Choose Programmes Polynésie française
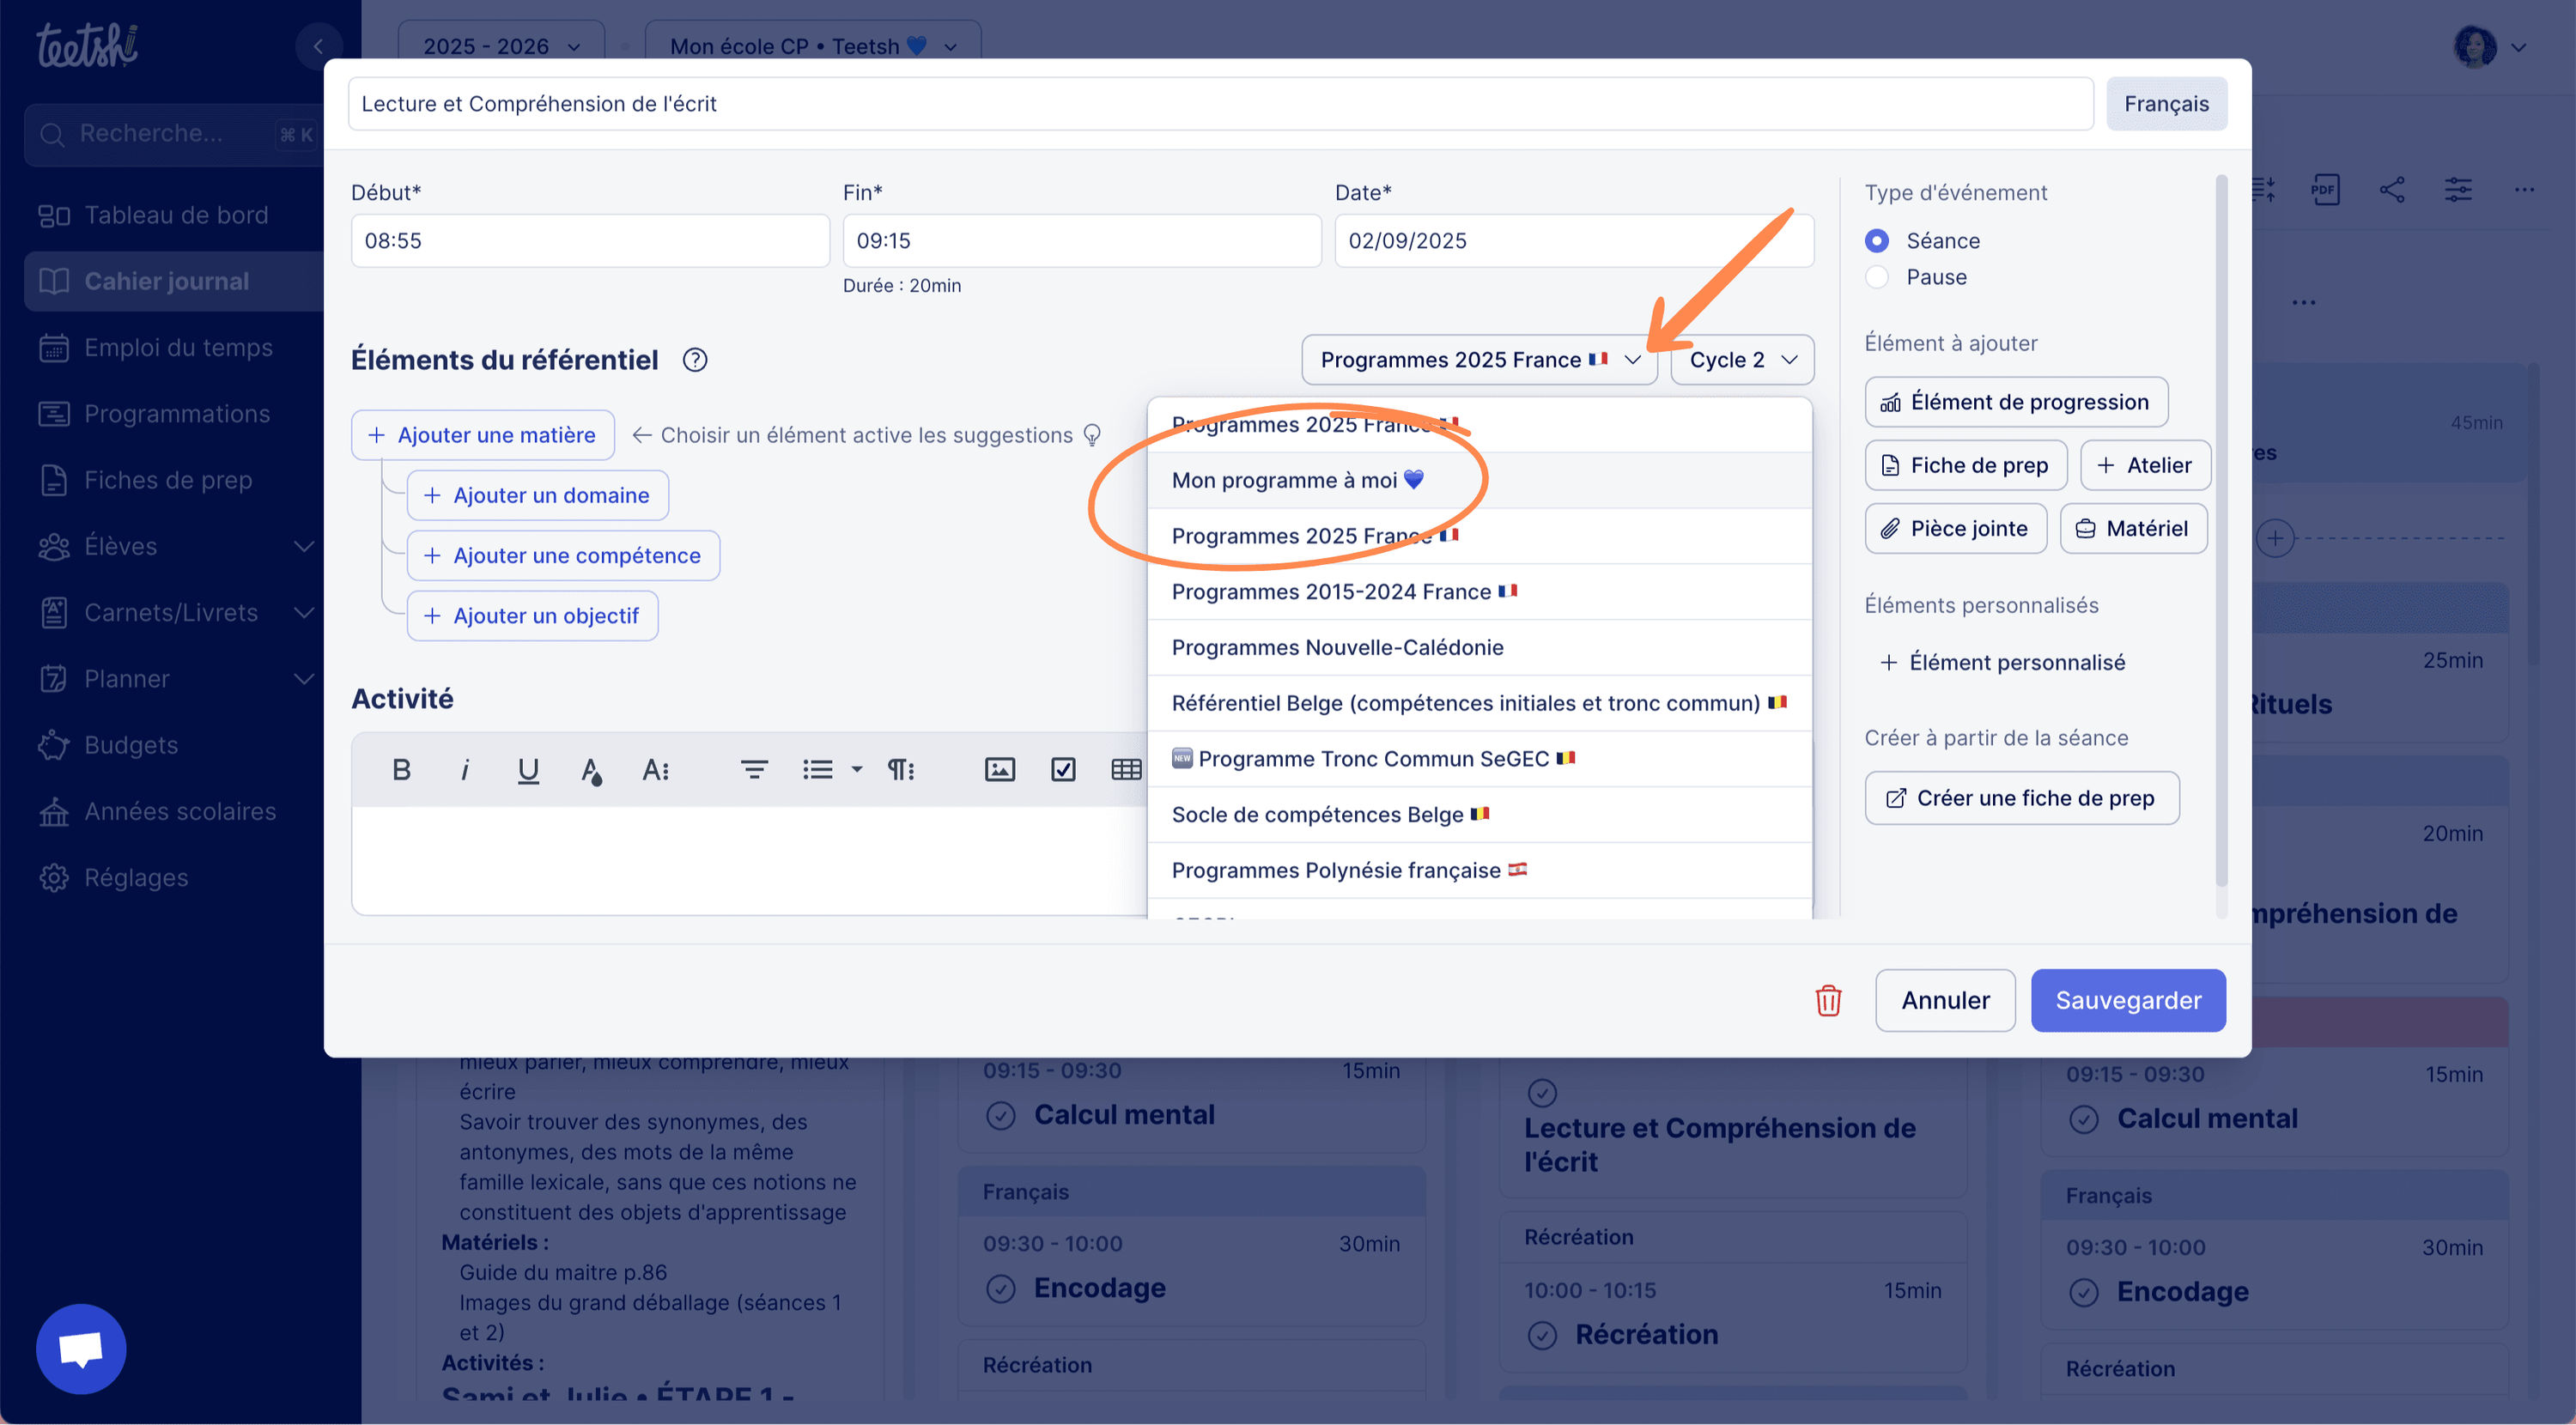Image resolution: width=2576 pixels, height=1425 pixels. [x=1479, y=870]
